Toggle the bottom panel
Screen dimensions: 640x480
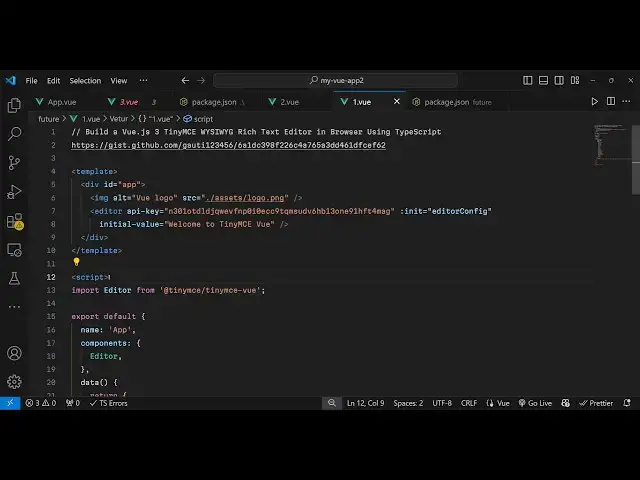coord(543,80)
